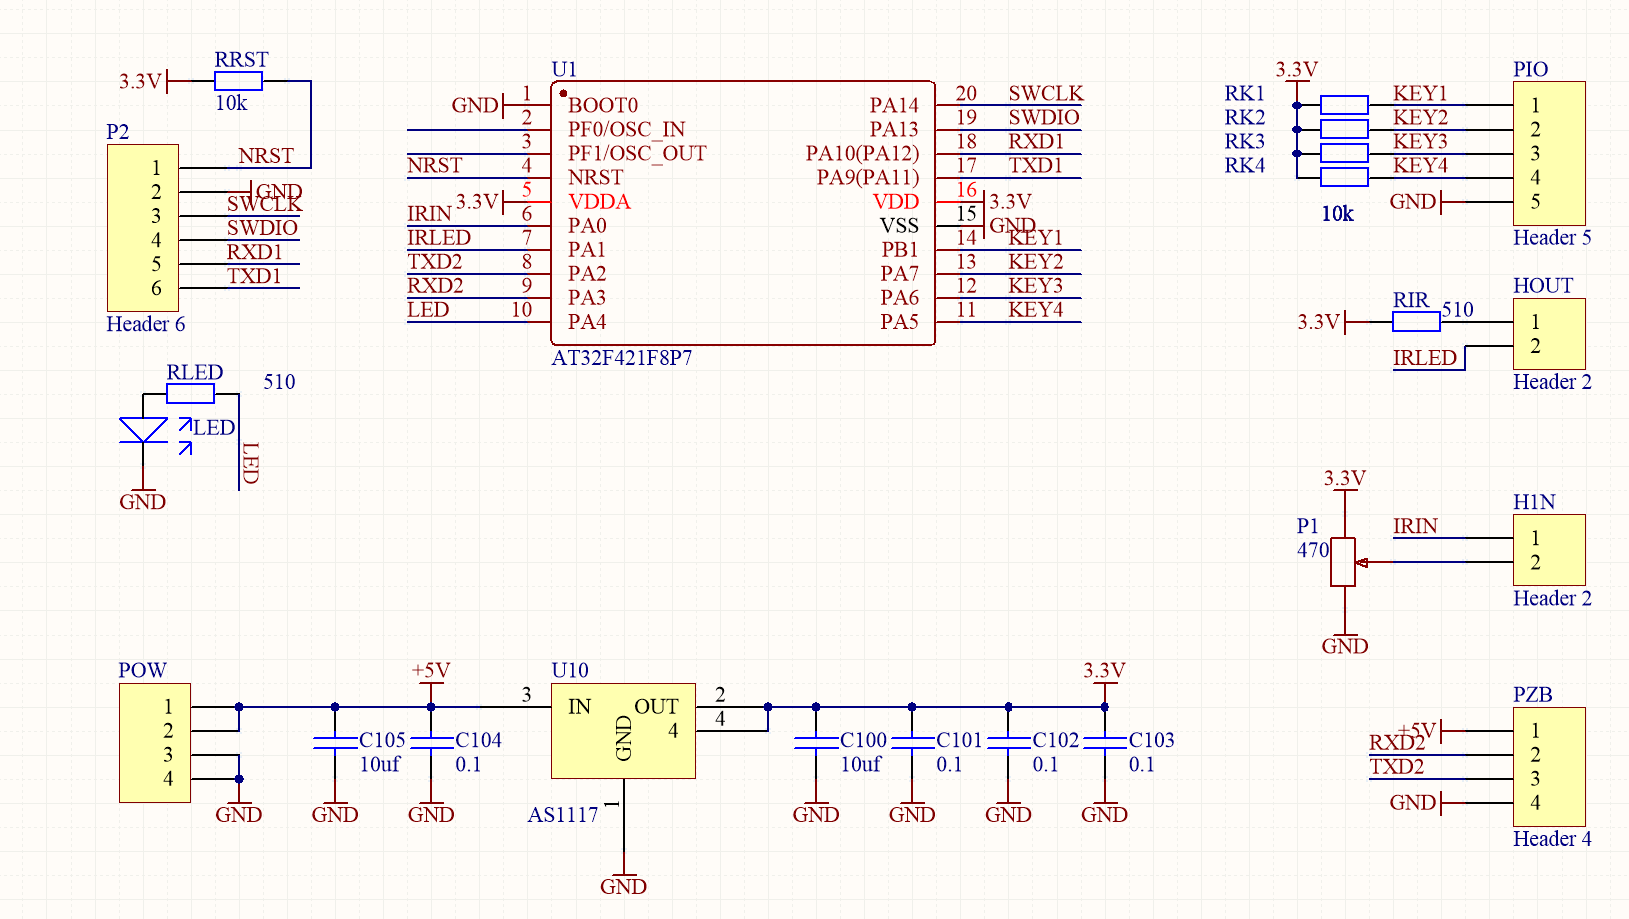Click the PF1/OSC_OUT pin name
Image resolution: width=1629 pixels, height=919 pixels.
pos(637,153)
